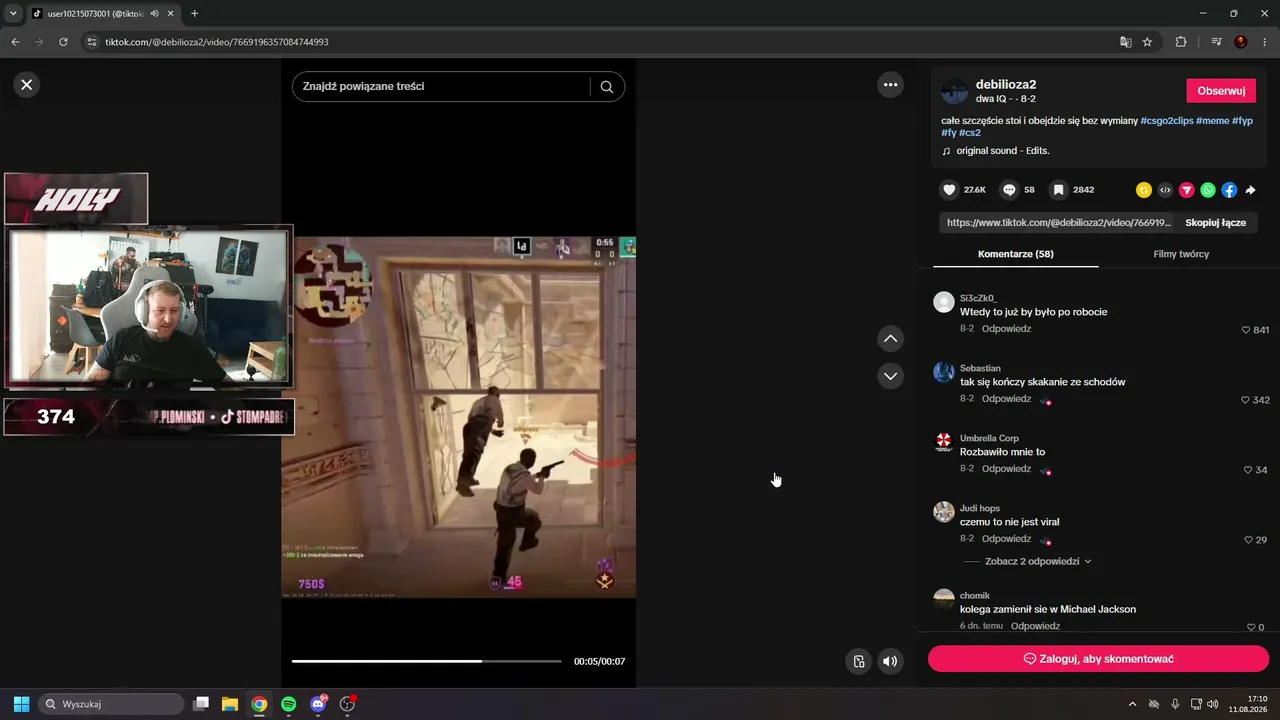
Task: Open the Chrome three-dot menu
Action: point(1264,42)
